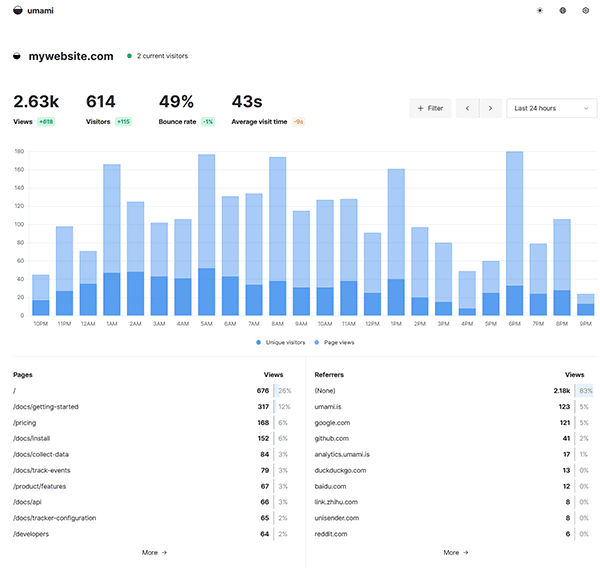Click the mywebsite.com favicon icon
Screen dimensions: 600x569
coord(17,56)
